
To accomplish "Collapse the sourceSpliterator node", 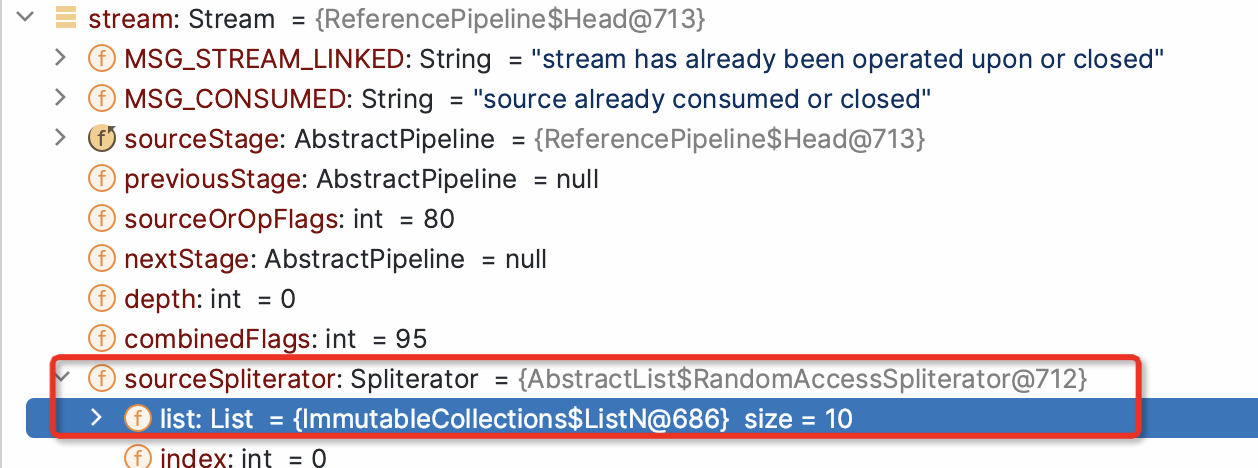I will tap(62, 378).
